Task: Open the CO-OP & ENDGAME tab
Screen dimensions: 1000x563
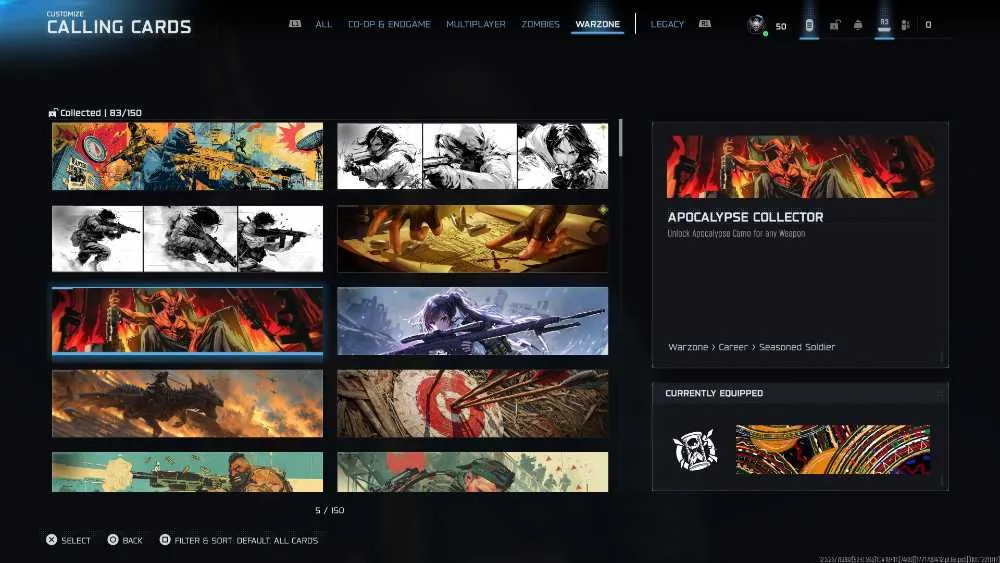Action: pos(389,24)
